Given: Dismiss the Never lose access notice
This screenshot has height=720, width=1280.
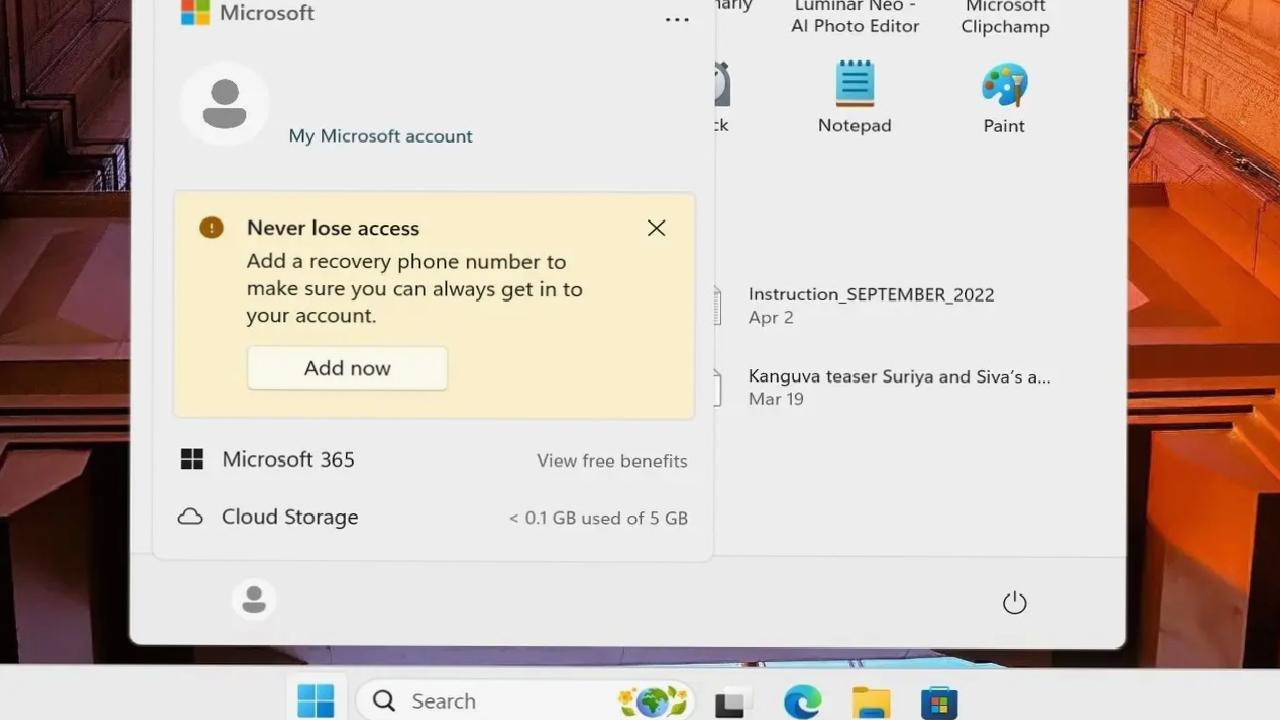Looking at the screenshot, I should click(656, 228).
